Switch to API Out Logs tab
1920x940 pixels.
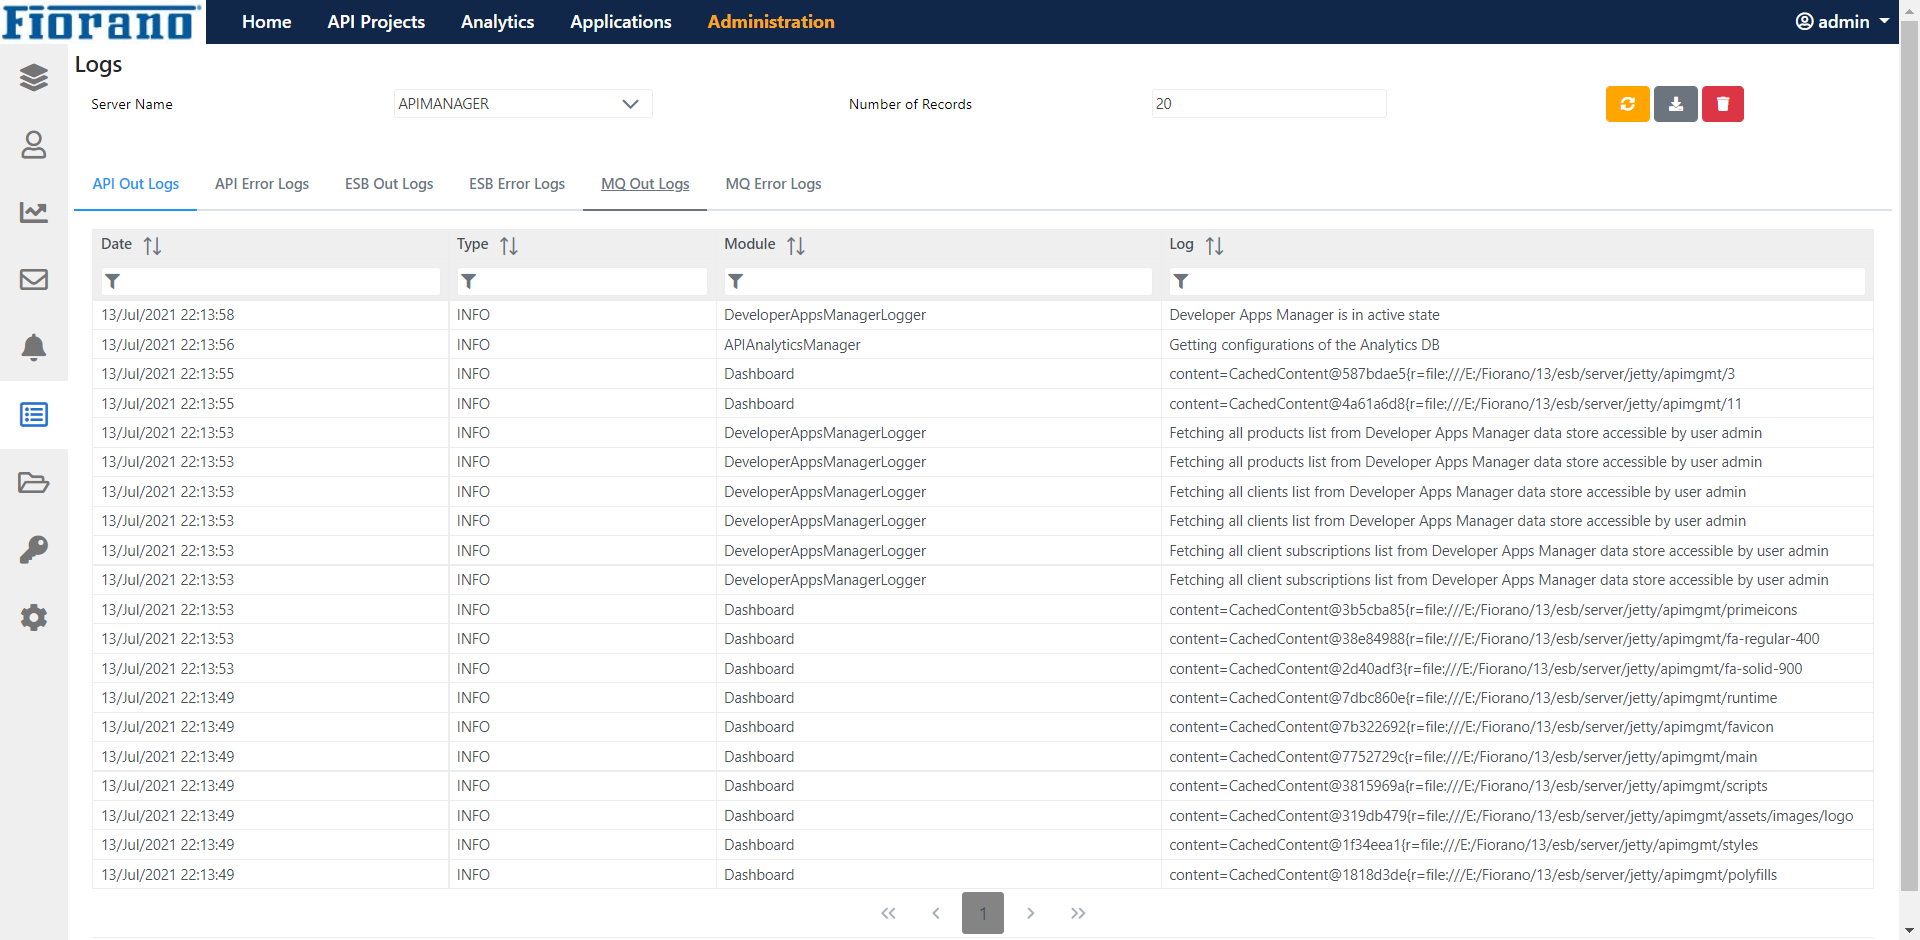pyautogui.click(x=136, y=184)
